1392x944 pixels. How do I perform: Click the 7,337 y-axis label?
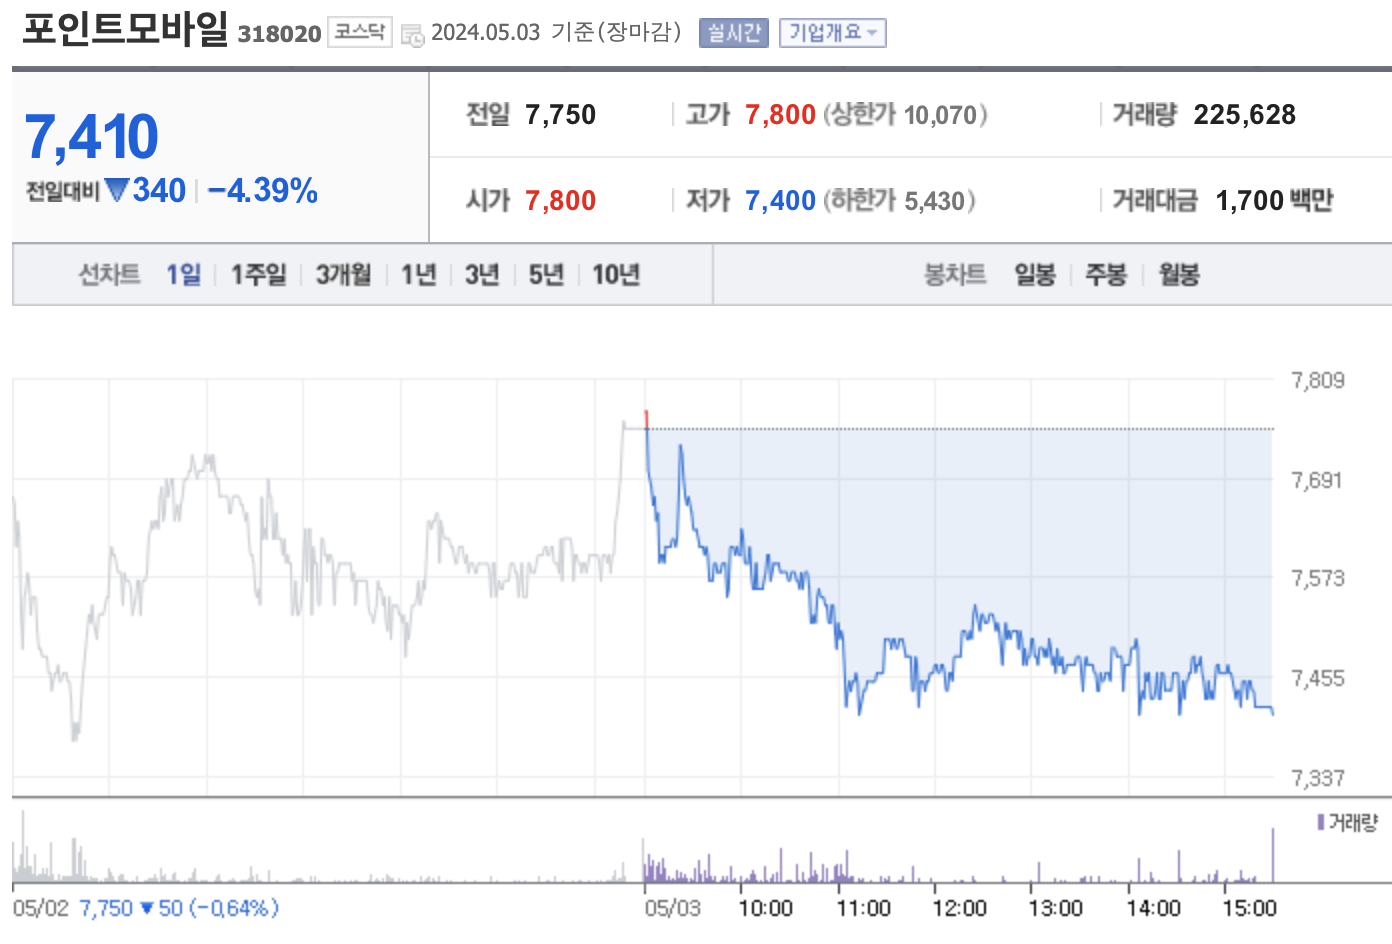(1318, 778)
